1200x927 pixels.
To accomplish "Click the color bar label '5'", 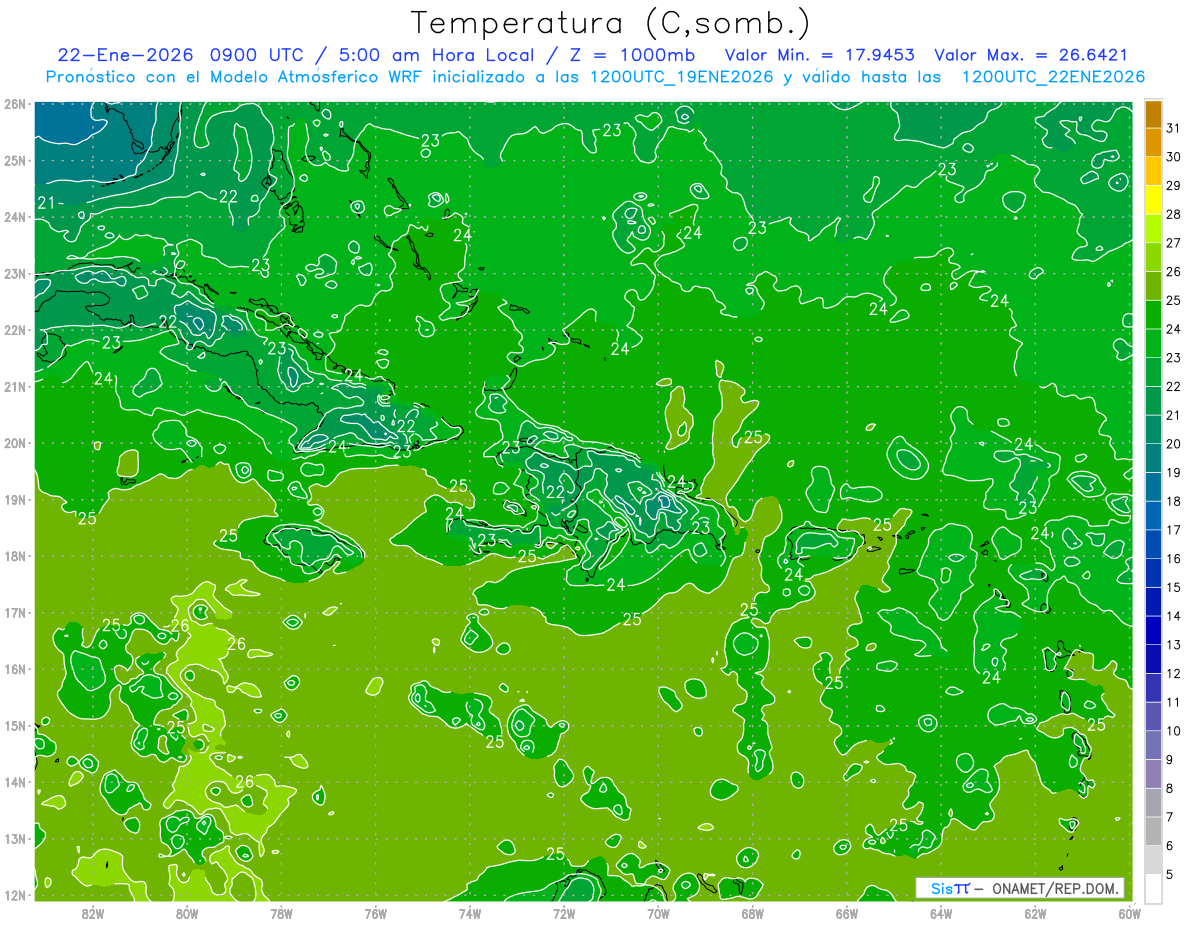I will click(x=1169, y=875).
